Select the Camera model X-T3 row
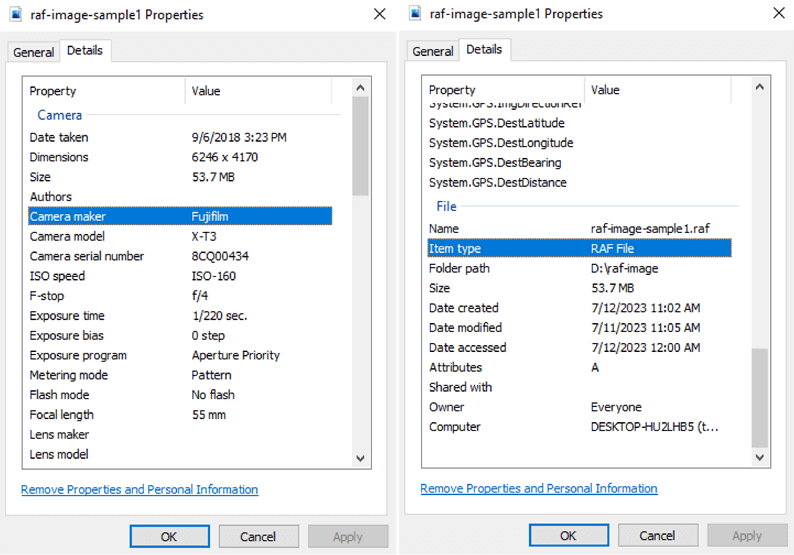The height and width of the screenshot is (555, 794). pos(180,236)
